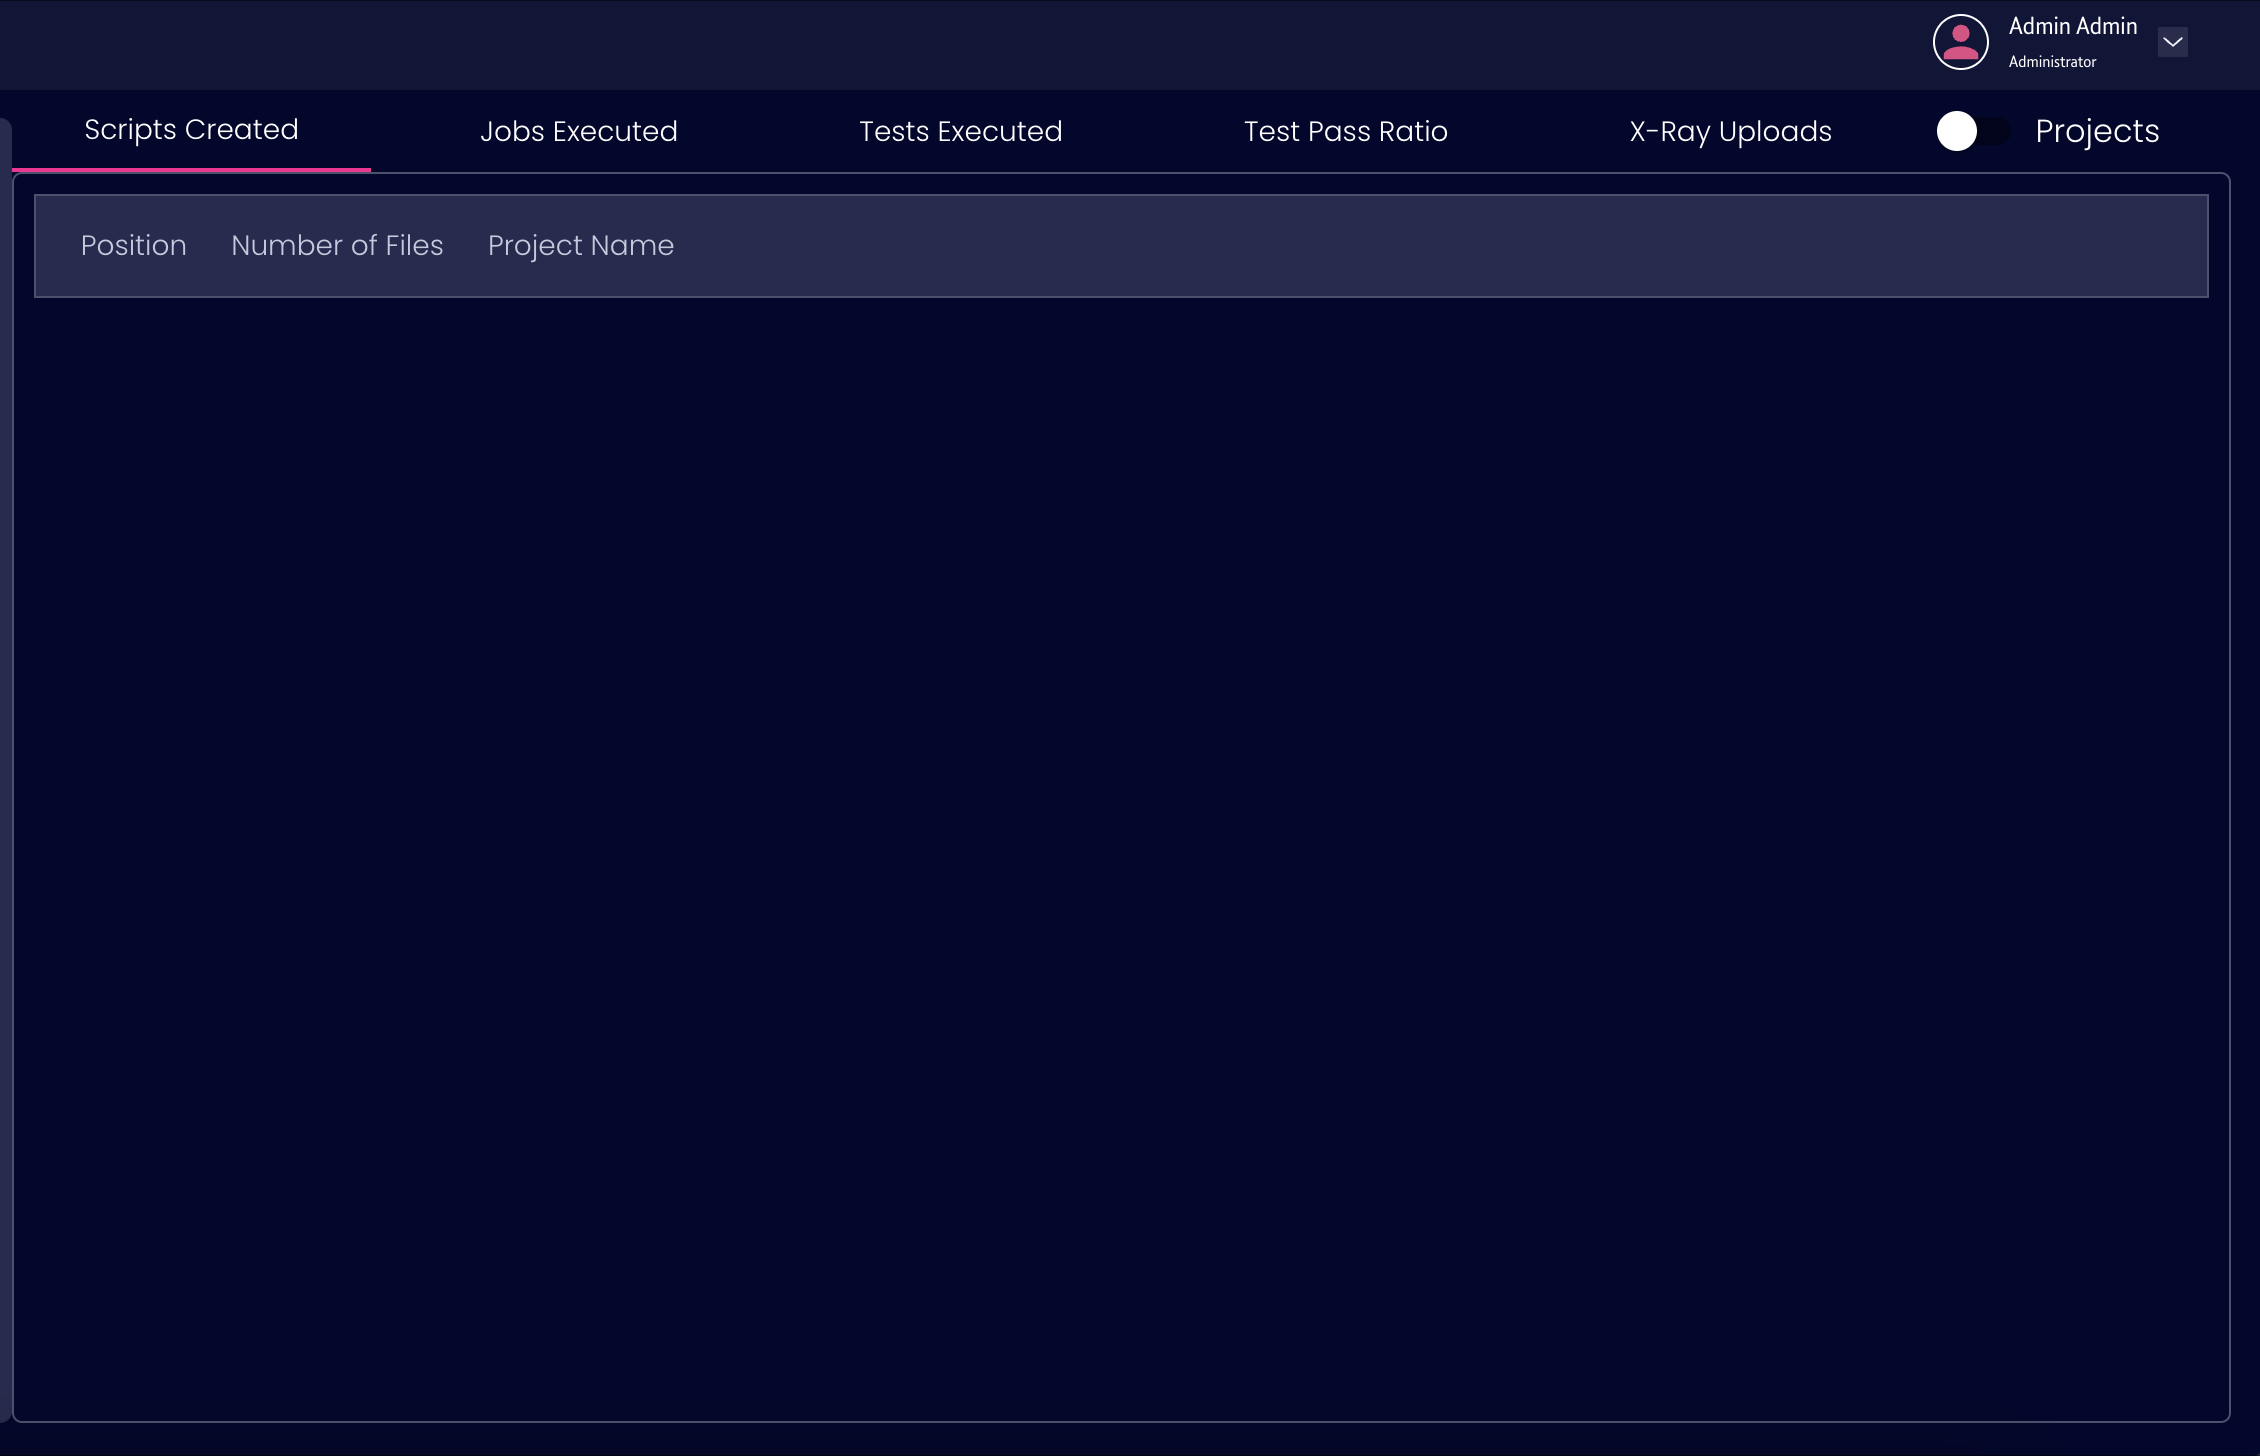Go to the Test Pass Ratio tab

coord(1345,132)
